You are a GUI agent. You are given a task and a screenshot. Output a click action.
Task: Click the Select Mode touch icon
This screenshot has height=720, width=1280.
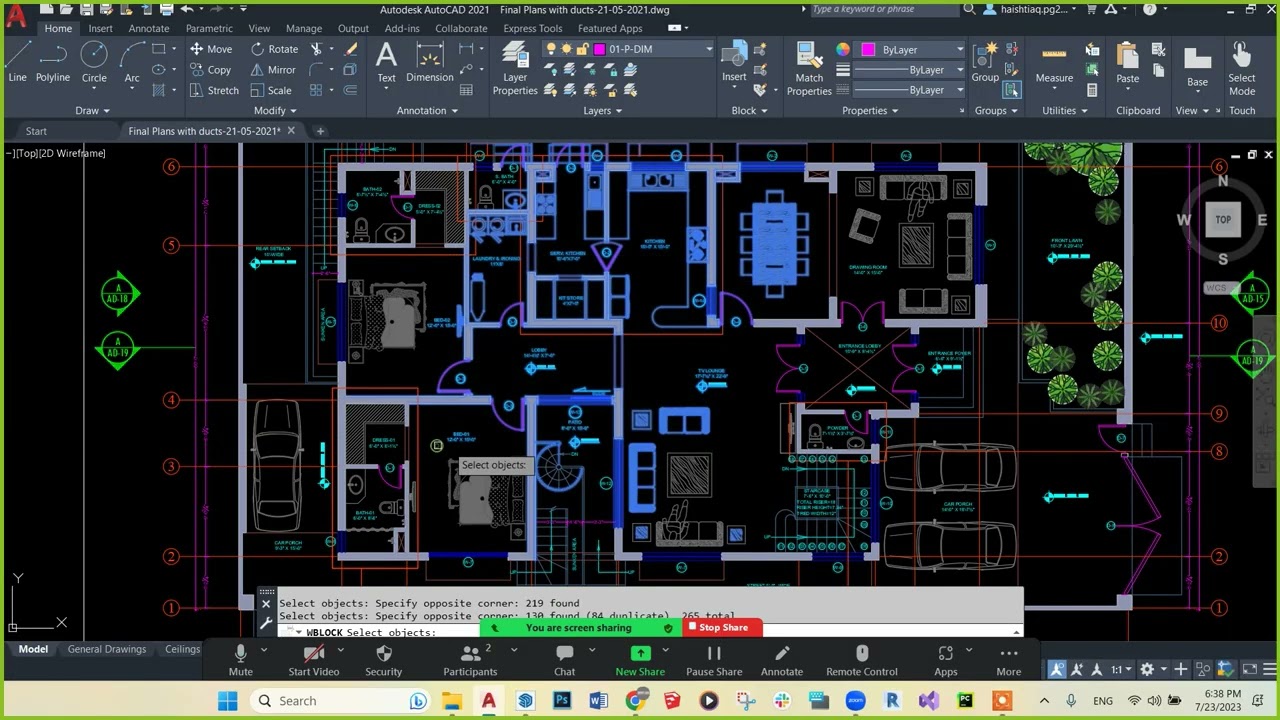pyautogui.click(x=1242, y=68)
